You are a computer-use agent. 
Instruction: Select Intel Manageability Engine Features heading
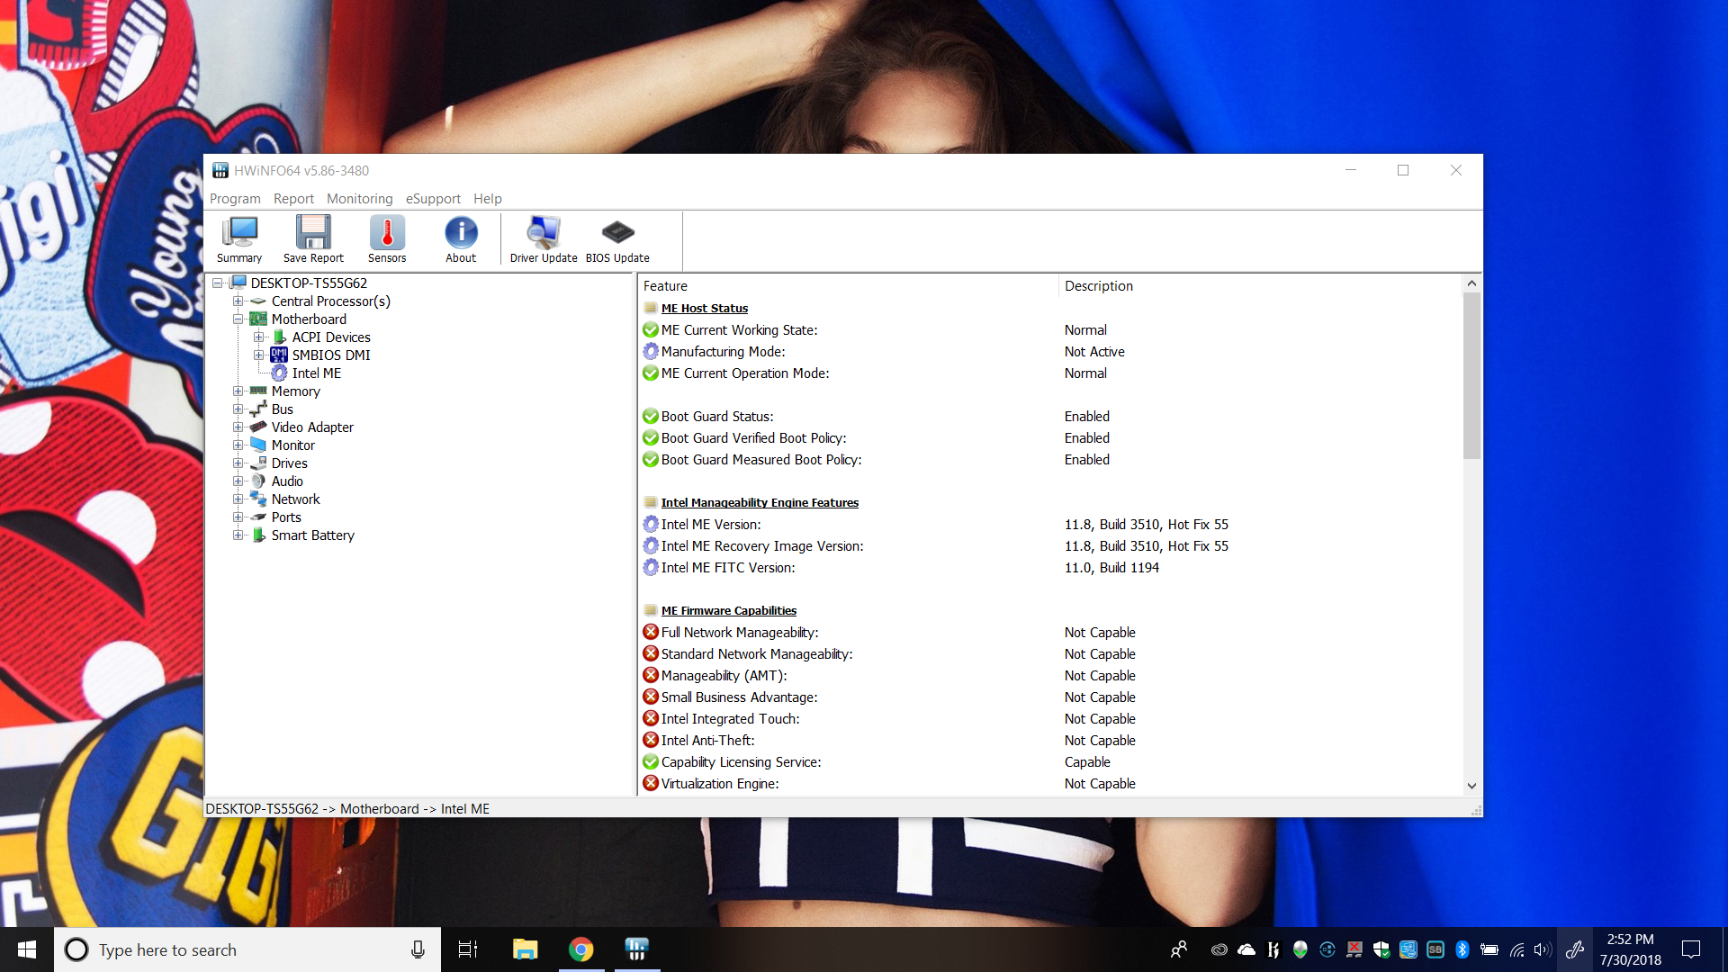point(760,503)
